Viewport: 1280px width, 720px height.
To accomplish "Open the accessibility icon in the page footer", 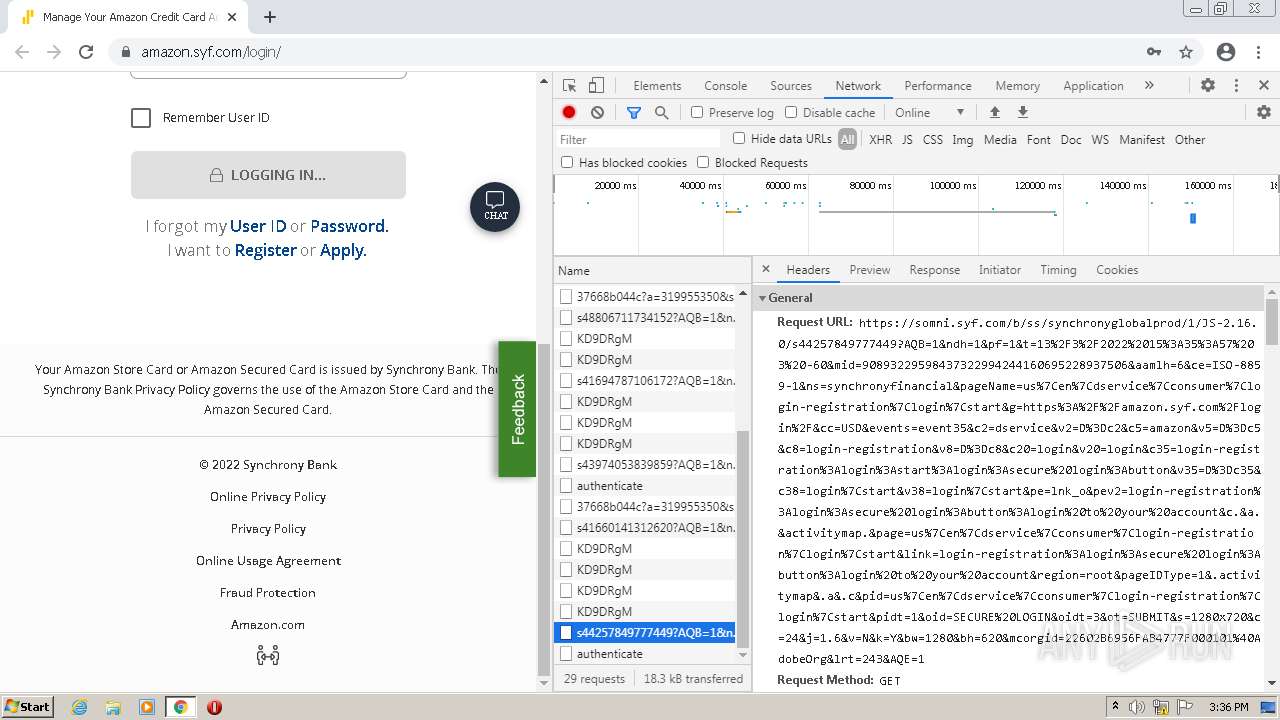I will click(268, 656).
